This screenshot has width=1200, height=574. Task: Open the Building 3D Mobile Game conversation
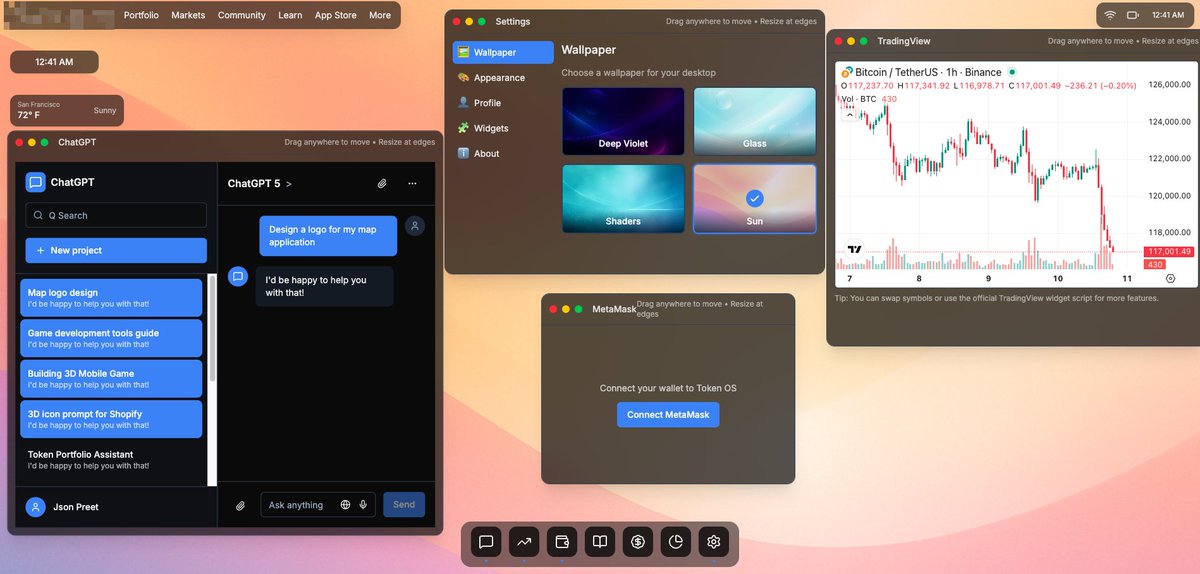(111, 379)
